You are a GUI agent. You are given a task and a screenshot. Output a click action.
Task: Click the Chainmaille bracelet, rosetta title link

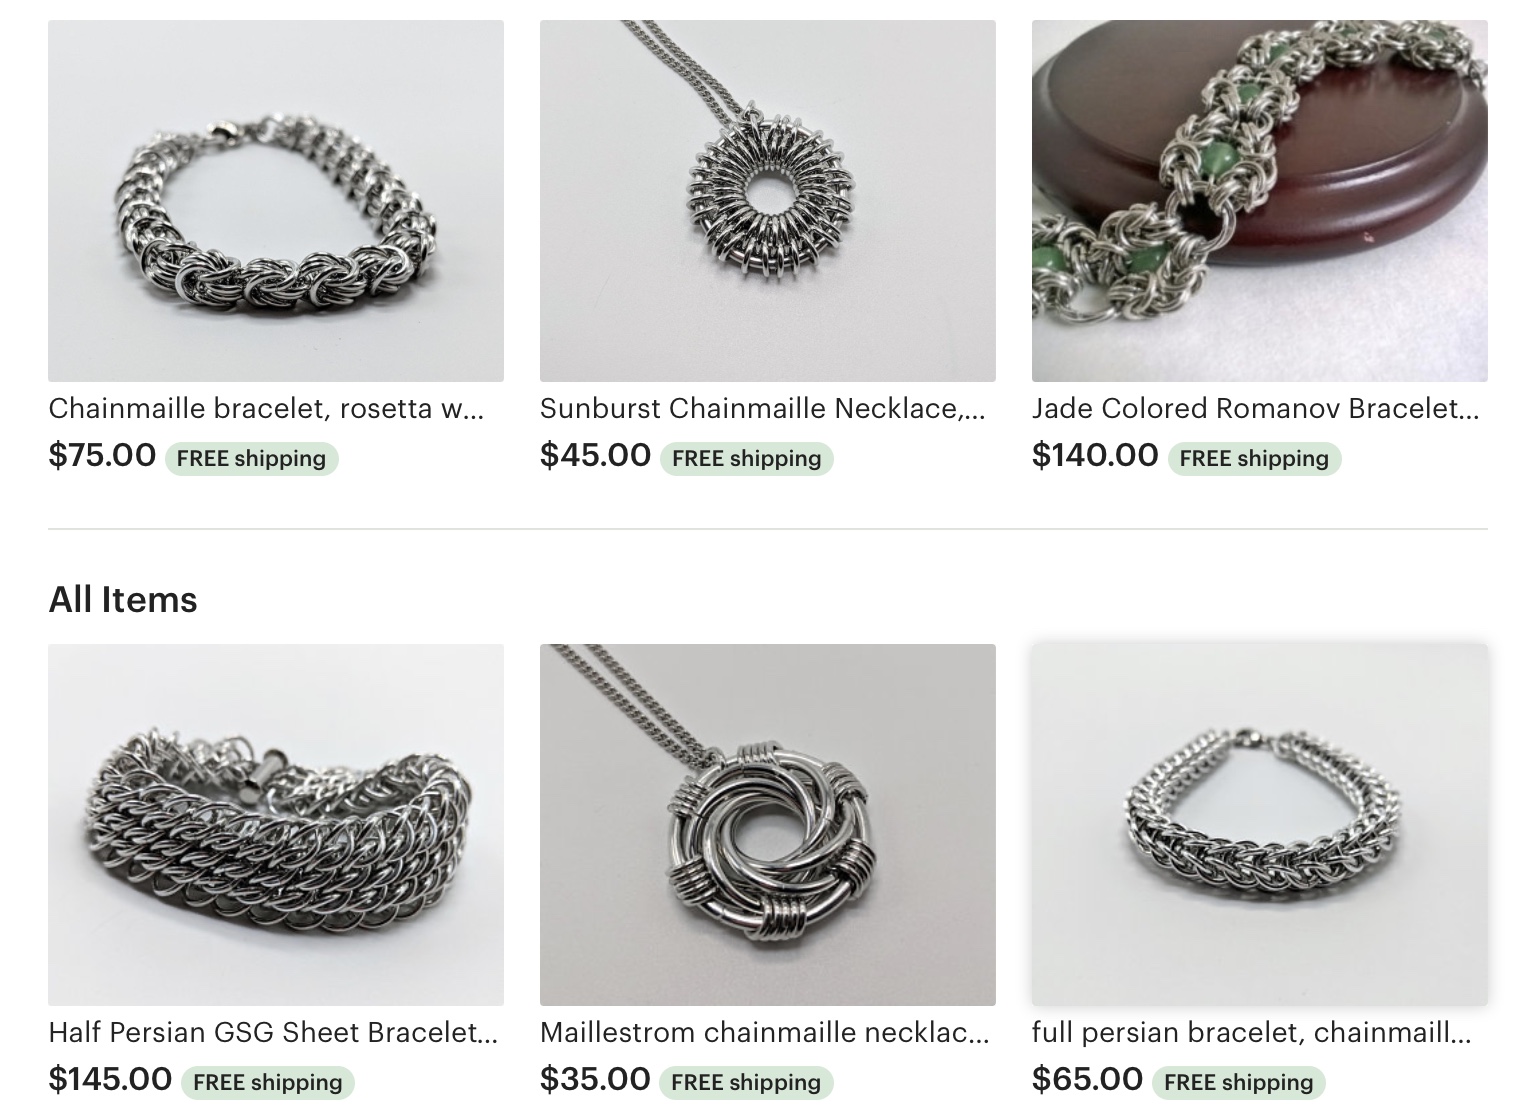(267, 408)
